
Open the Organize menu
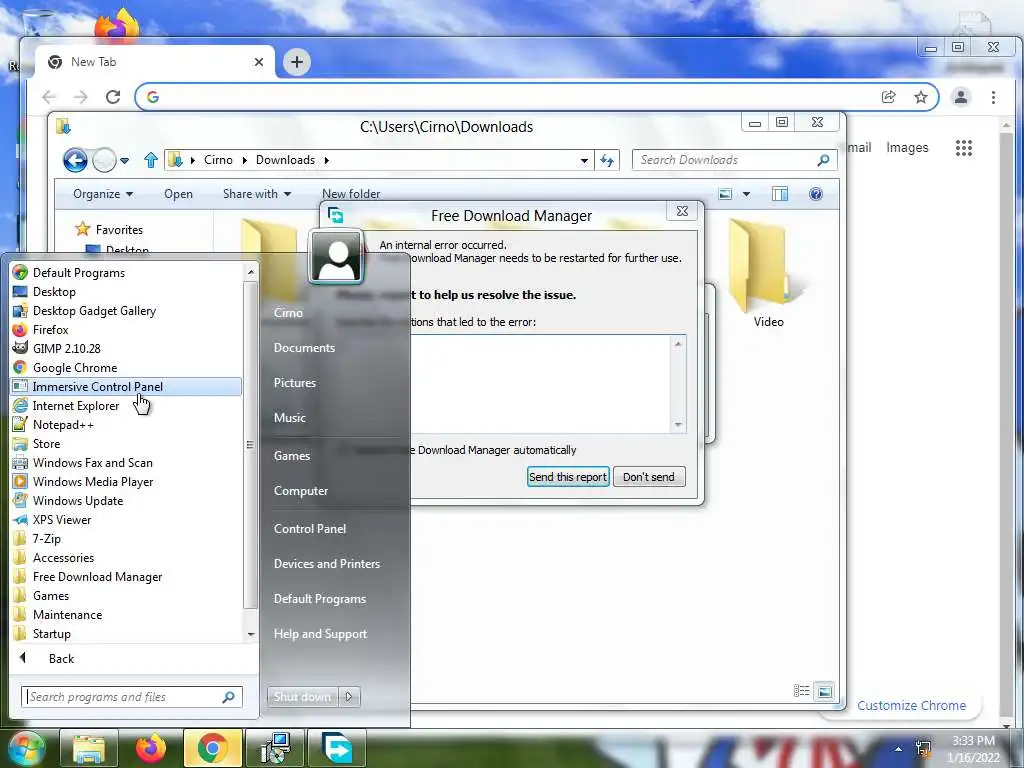pyautogui.click(x=103, y=194)
